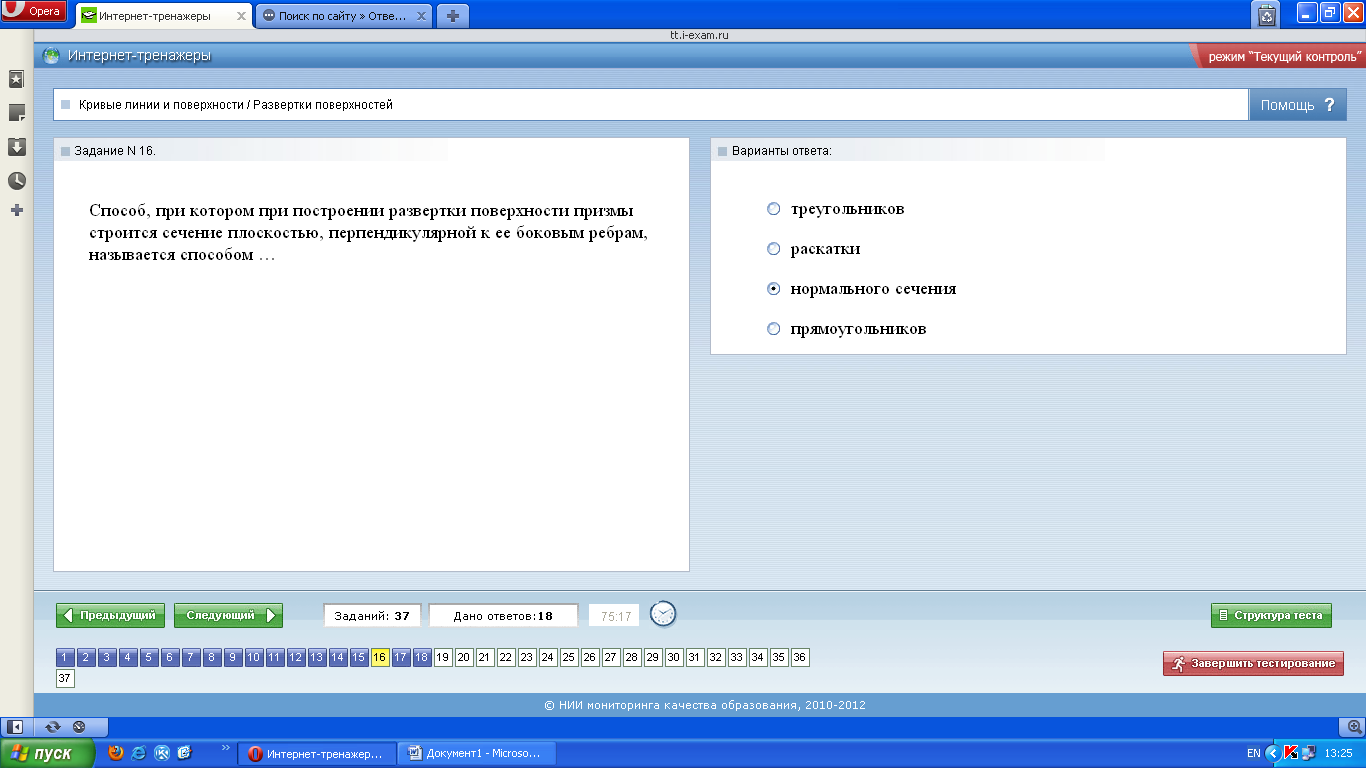The height and width of the screenshot is (768, 1366).
Task: Switch to Интернет-тренажер Opera taskbar button
Action: [316, 754]
